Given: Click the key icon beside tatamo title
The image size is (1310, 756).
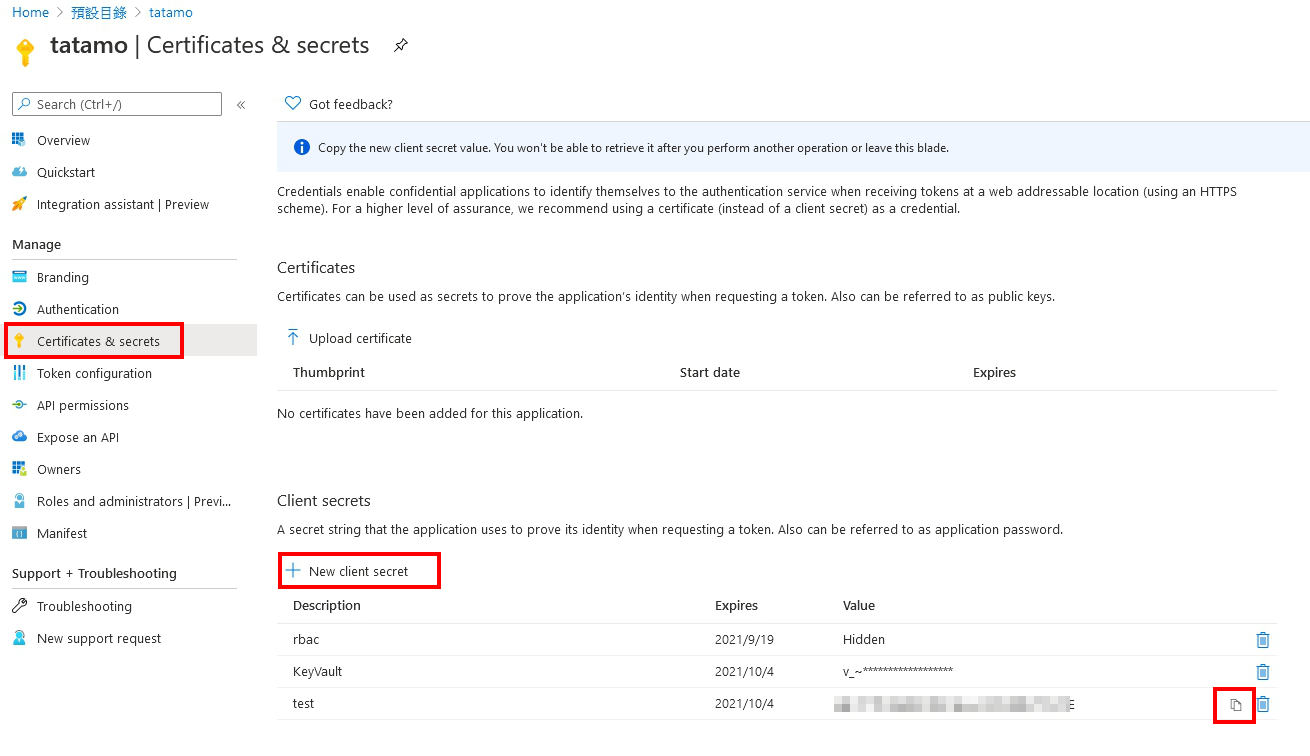Looking at the screenshot, I should (x=25, y=51).
